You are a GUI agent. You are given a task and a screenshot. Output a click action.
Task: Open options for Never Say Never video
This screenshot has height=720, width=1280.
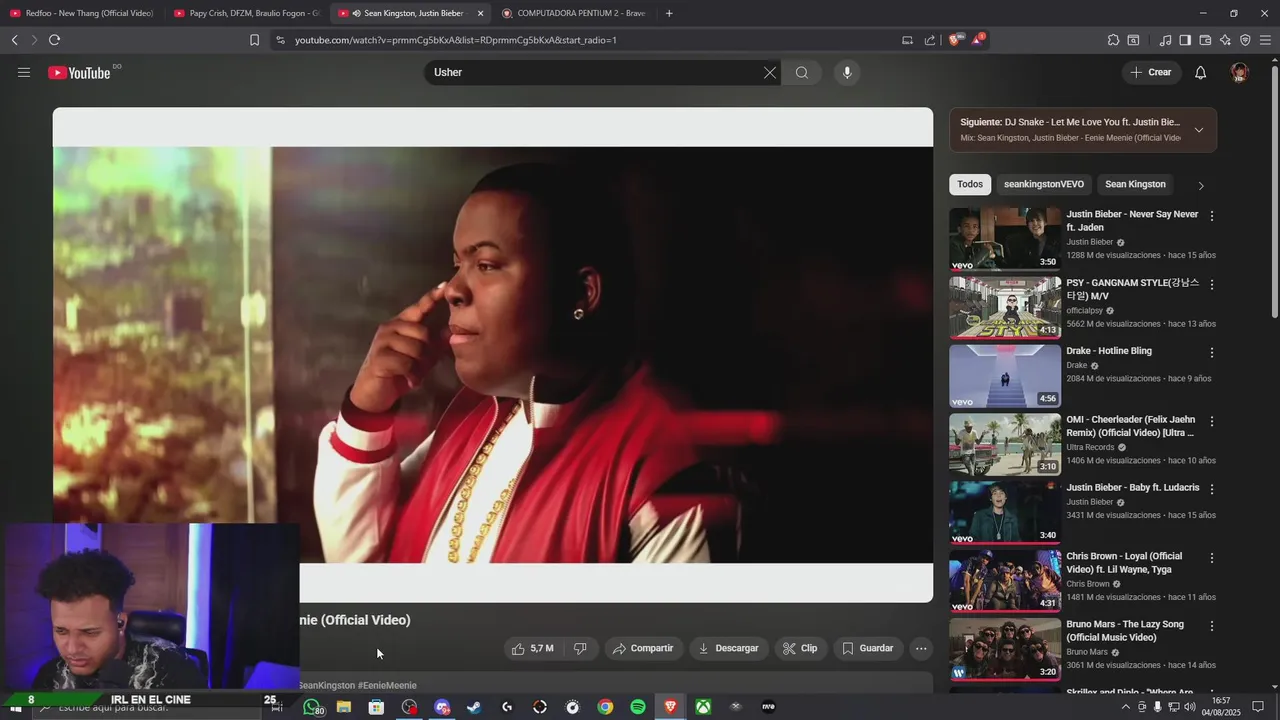(x=1212, y=216)
